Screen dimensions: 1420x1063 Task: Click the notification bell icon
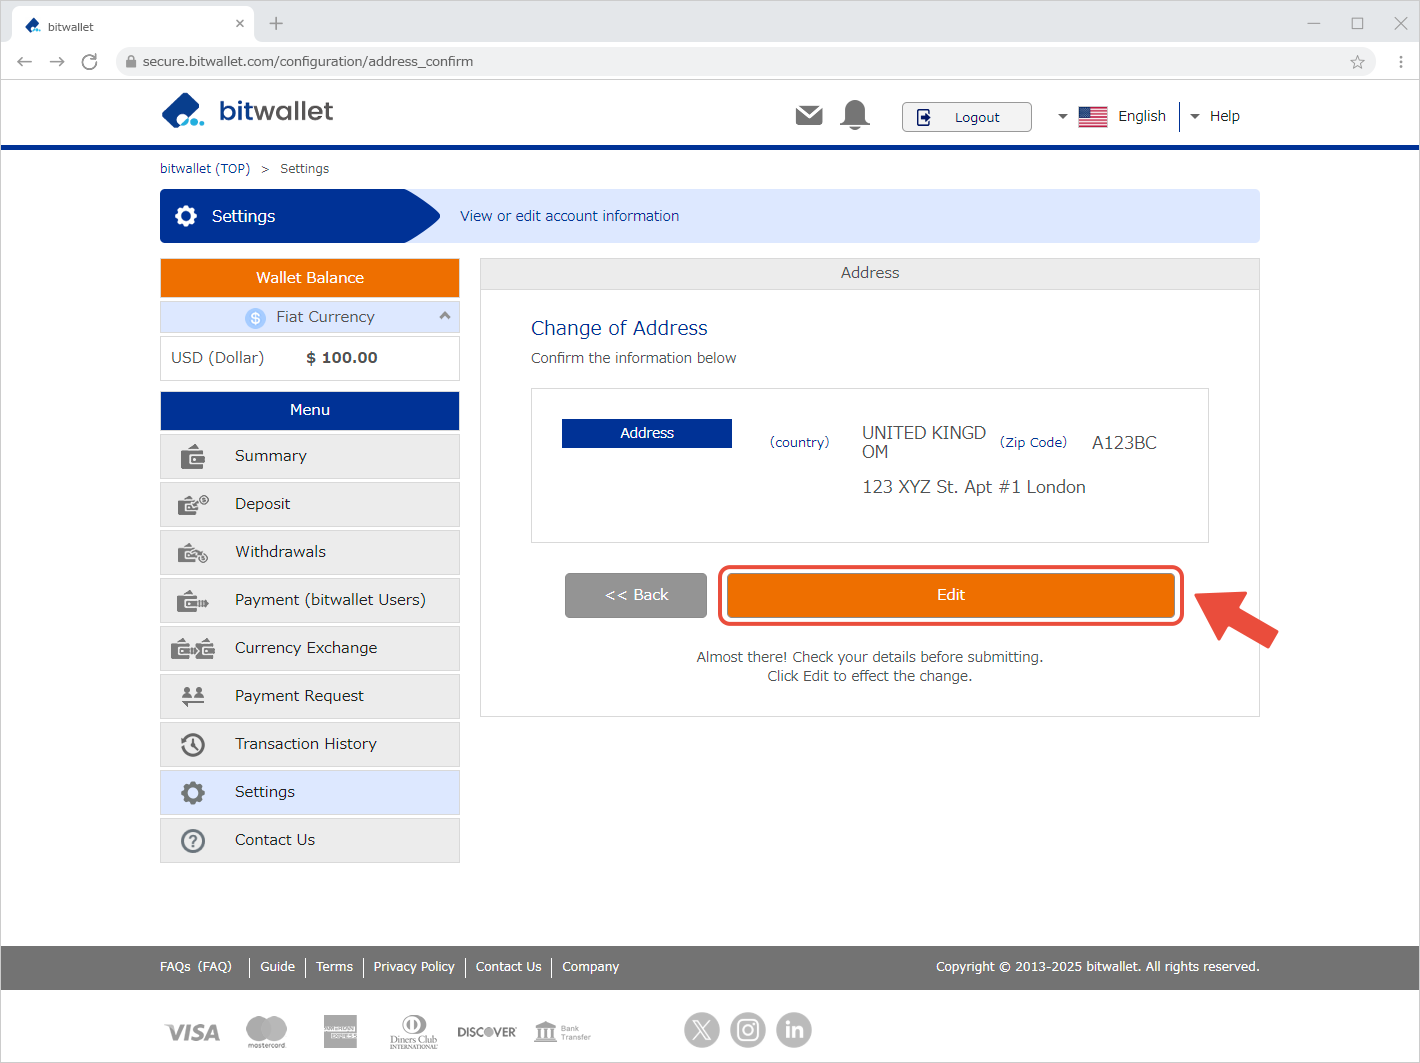click(x=855, y=116)
